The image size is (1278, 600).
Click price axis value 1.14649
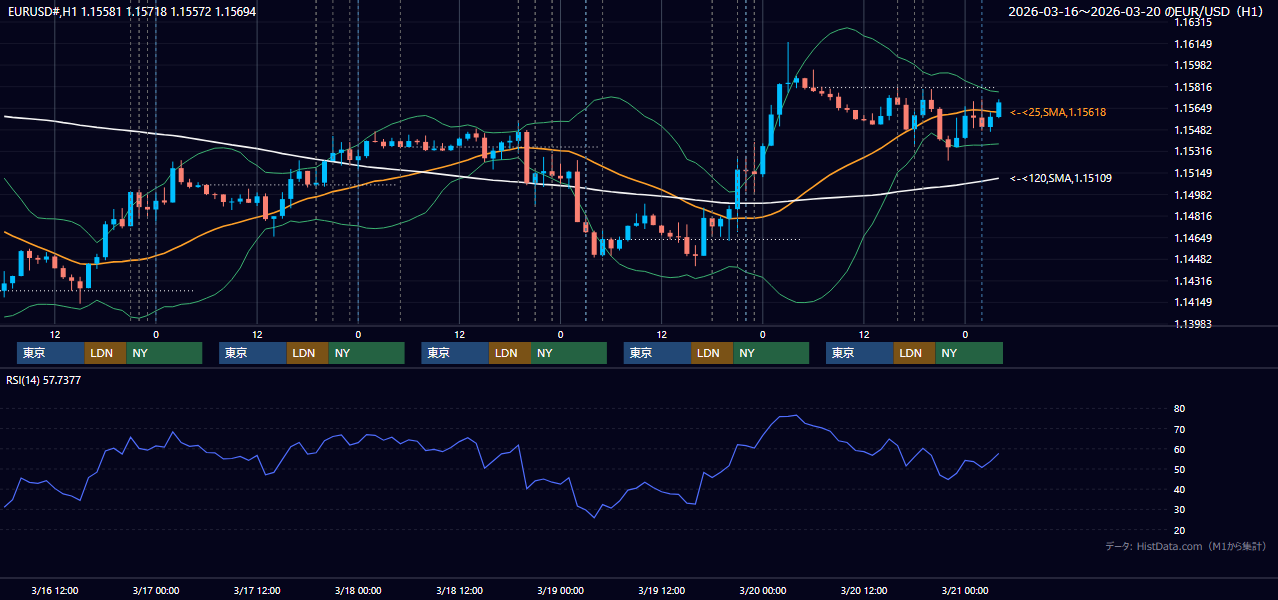[1193, 238]
